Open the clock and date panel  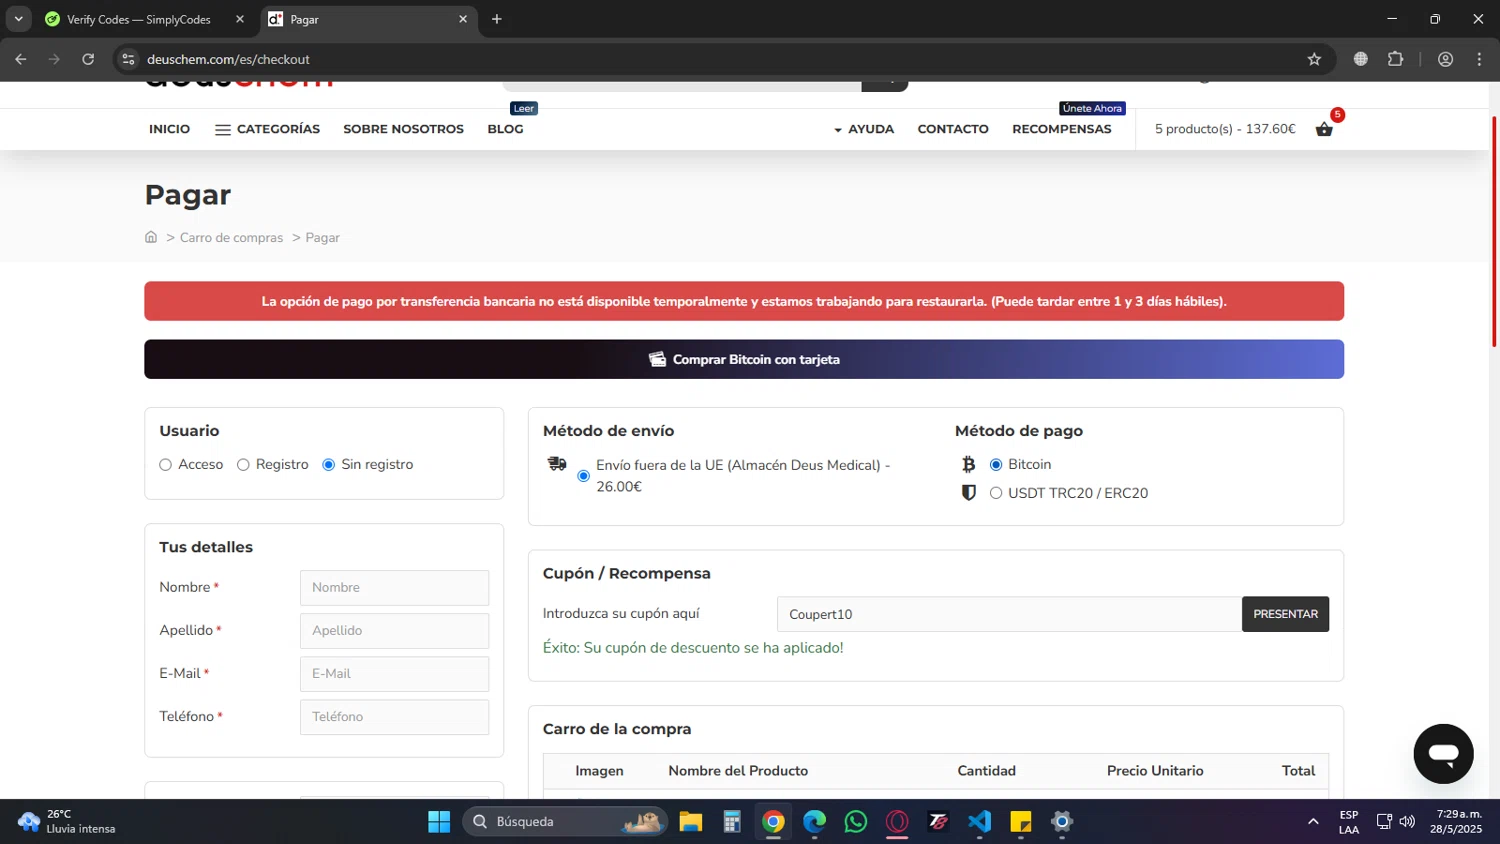[x=1456, y=822]
